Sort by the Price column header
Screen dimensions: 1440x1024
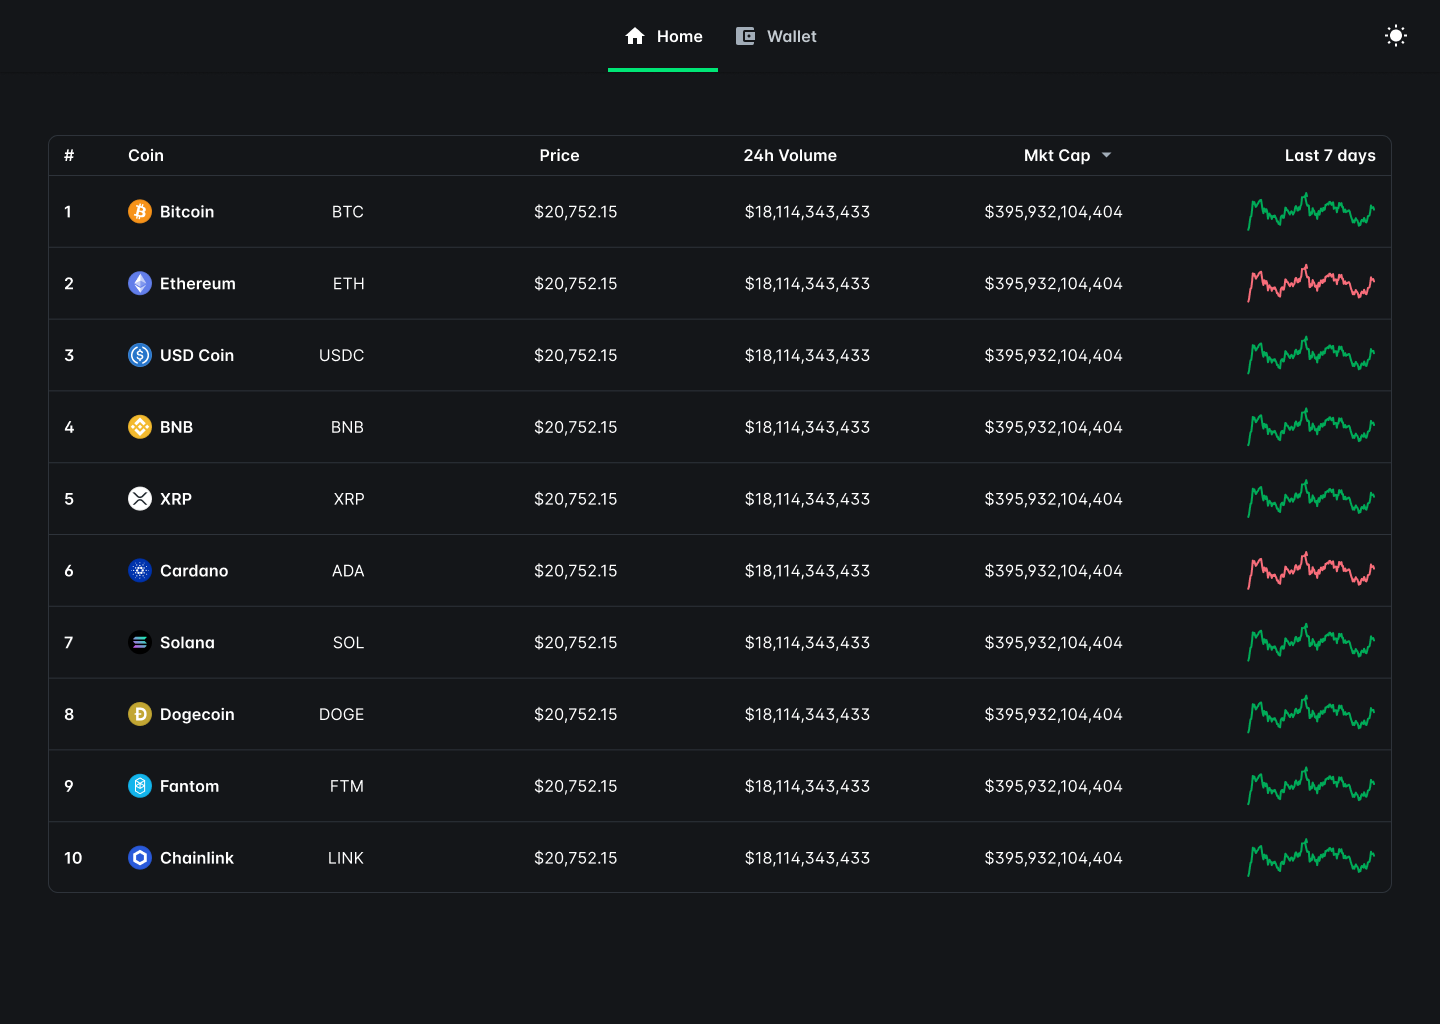point(559,155)
